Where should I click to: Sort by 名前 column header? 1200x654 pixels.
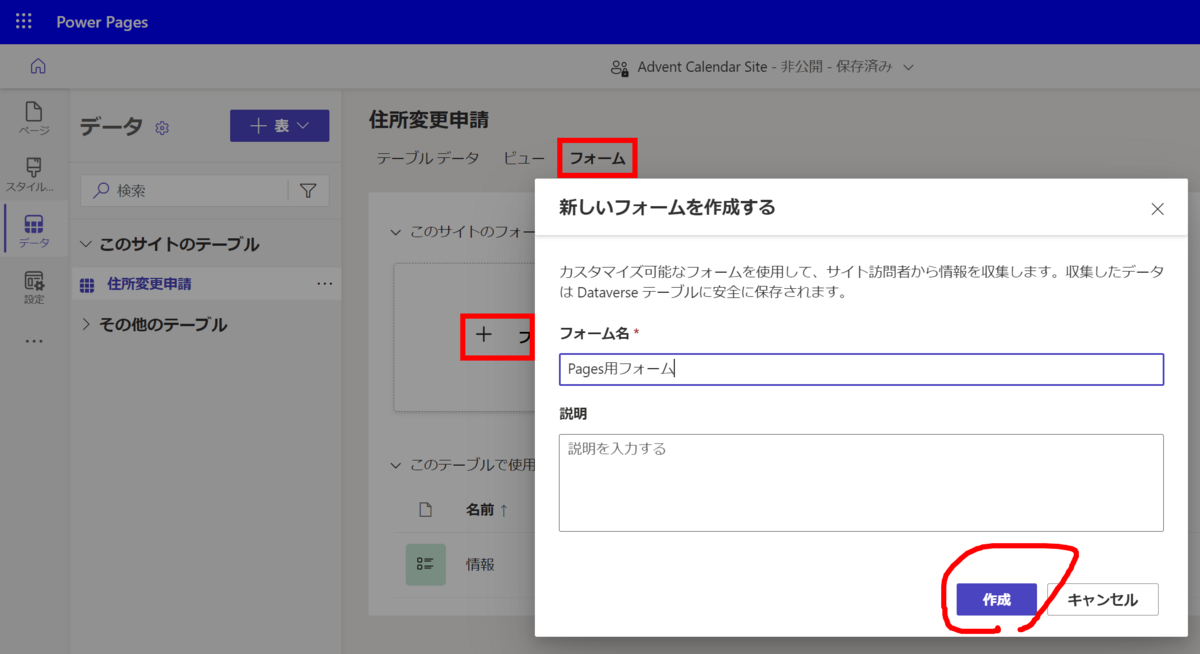pyautogui.click(x=486, y=510)
